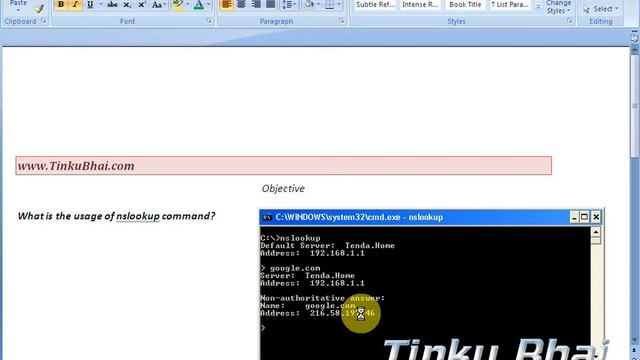Open the Line Spacing options
This screenshot has width=640, height=360.
click(x=288, y=5)
